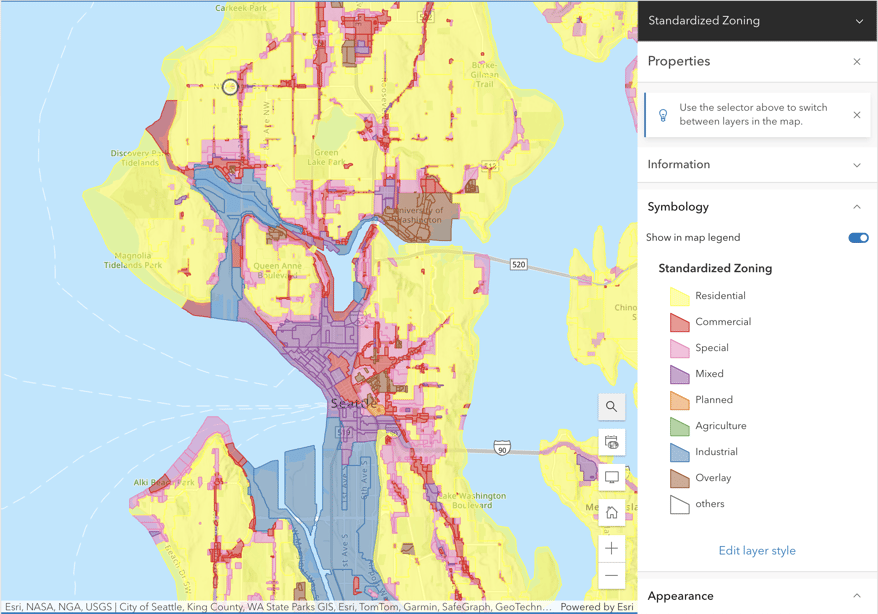
Task: Expand the Appearance section
Action: [x=856, y=596]
